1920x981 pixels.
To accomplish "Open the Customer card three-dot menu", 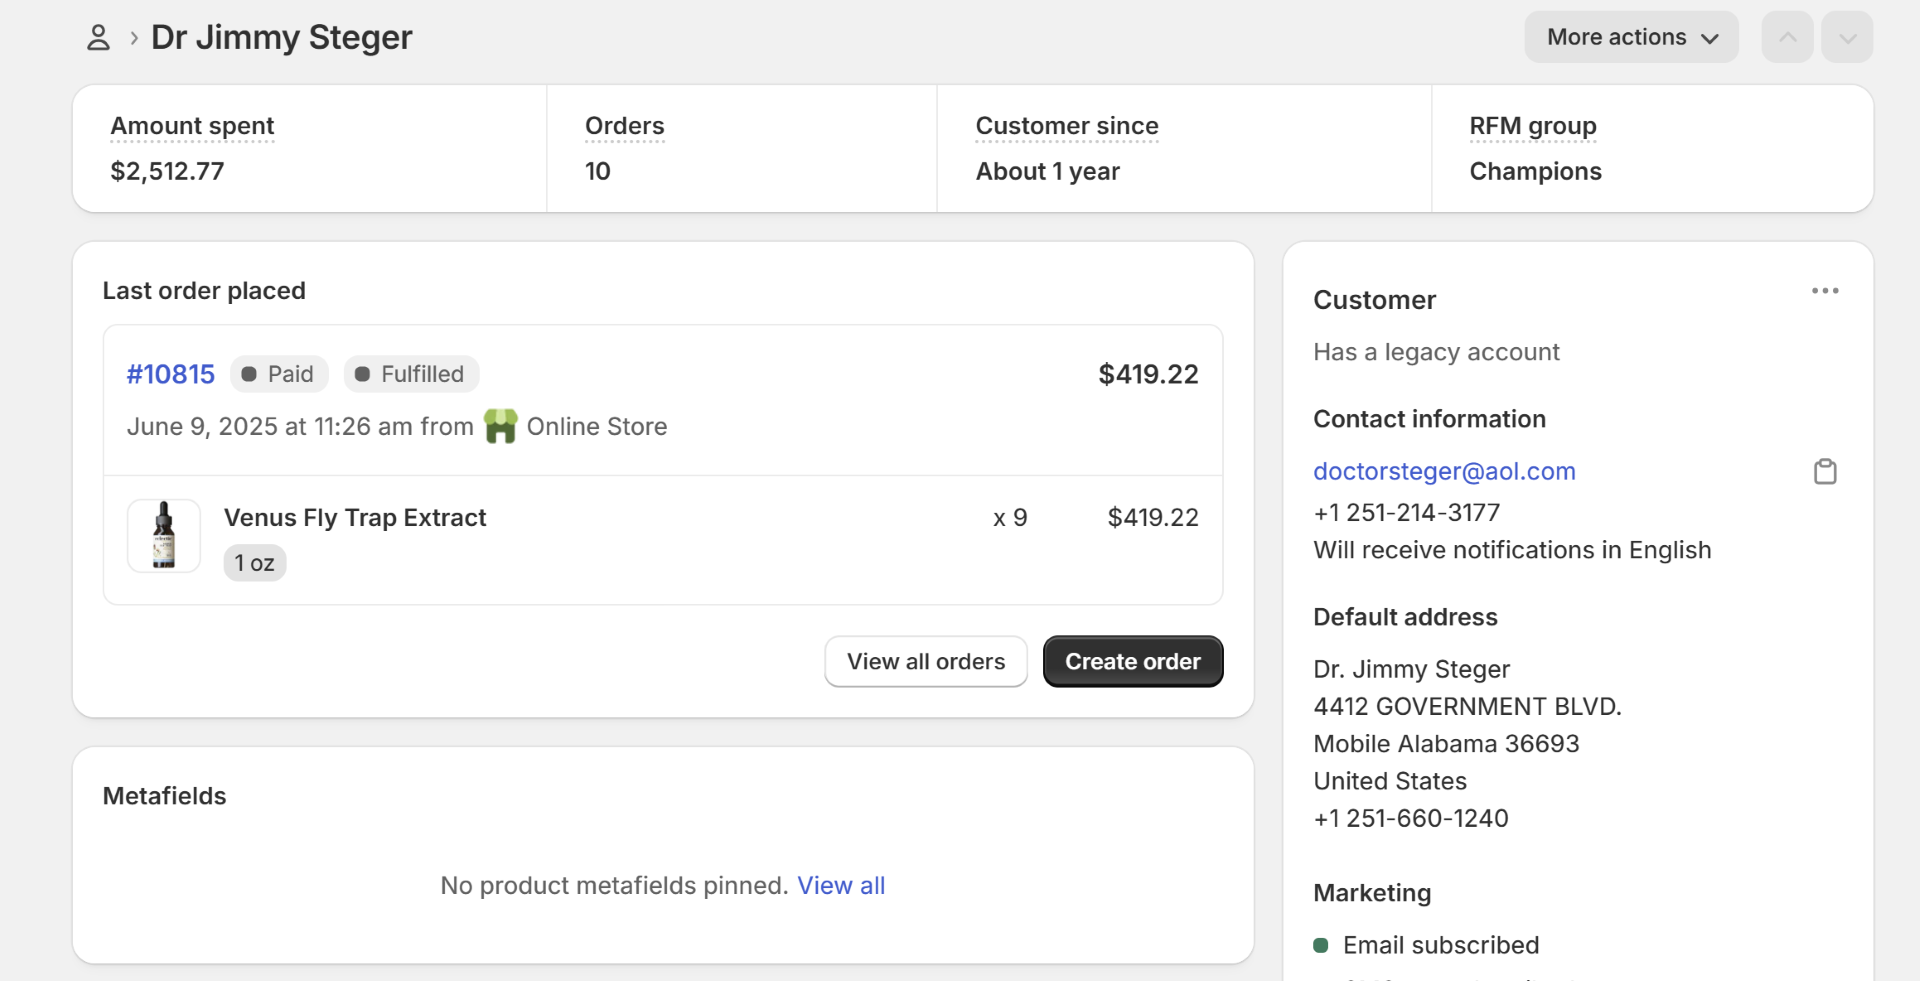I will (x=1825, y=291).
